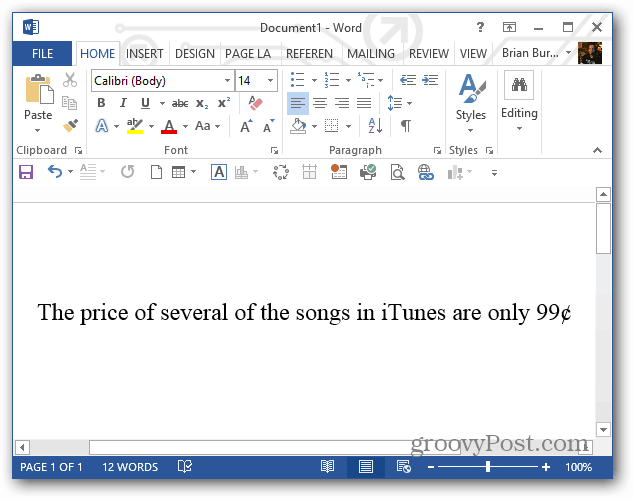Open the font size 14 dropdown
Image resolution: width=633 pixels, height=499 pixels.
tap(270, 80)
